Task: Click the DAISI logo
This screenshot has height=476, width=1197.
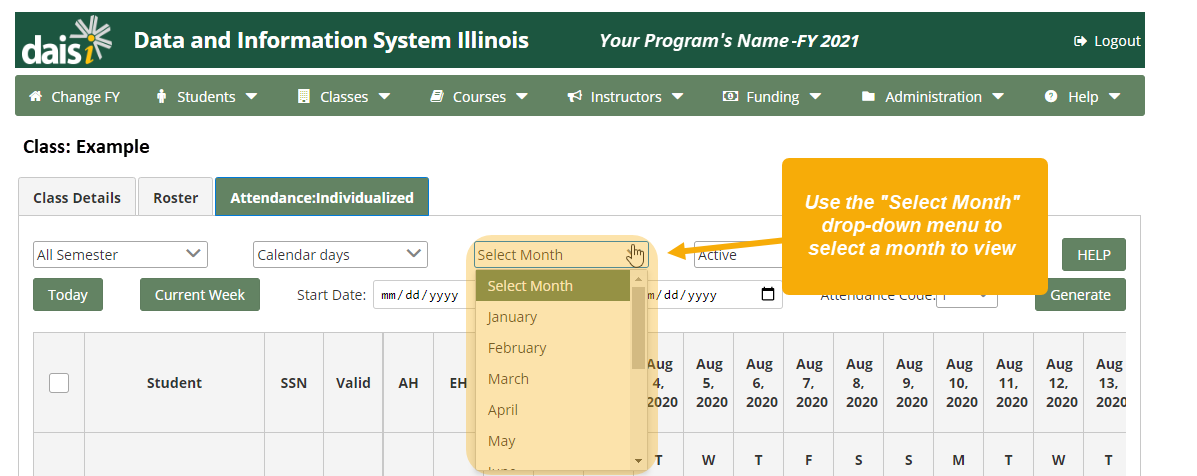Action: (66, 40)
